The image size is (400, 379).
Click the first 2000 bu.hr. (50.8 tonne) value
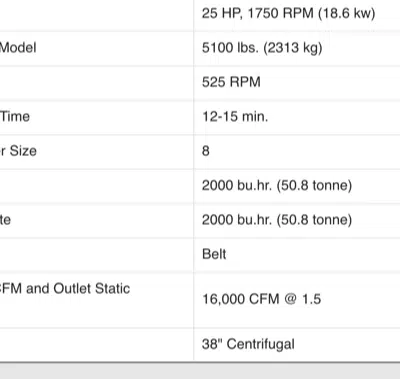tap(277, 185)
